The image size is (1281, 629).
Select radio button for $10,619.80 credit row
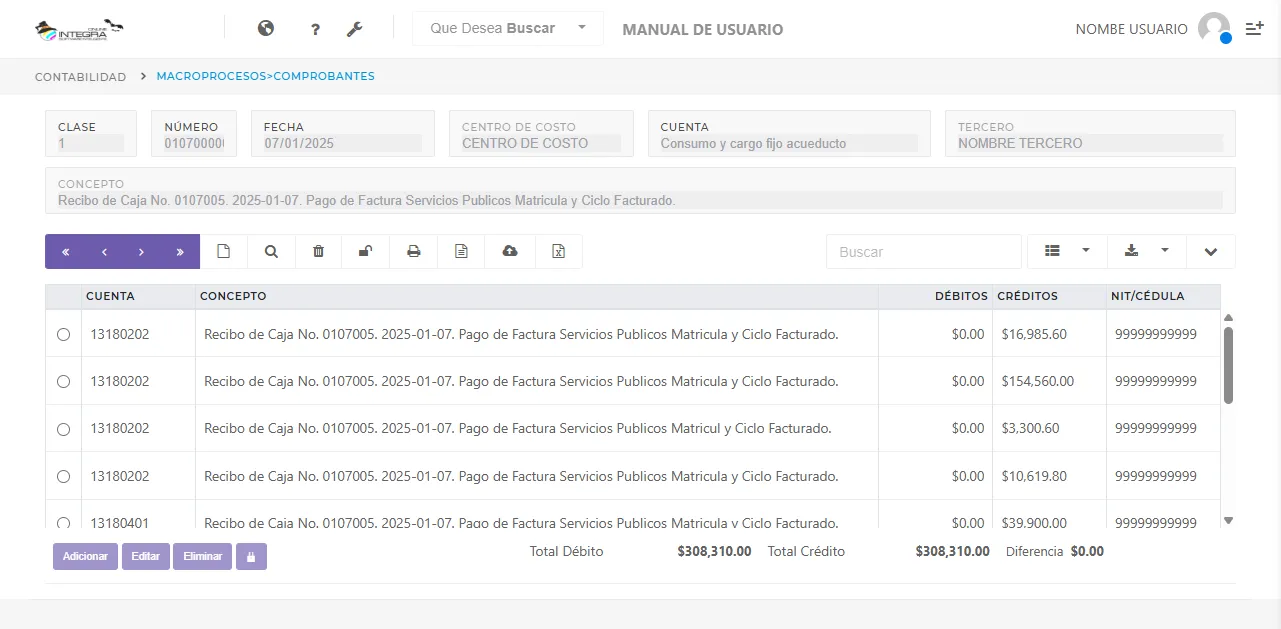tap(64, 476)
